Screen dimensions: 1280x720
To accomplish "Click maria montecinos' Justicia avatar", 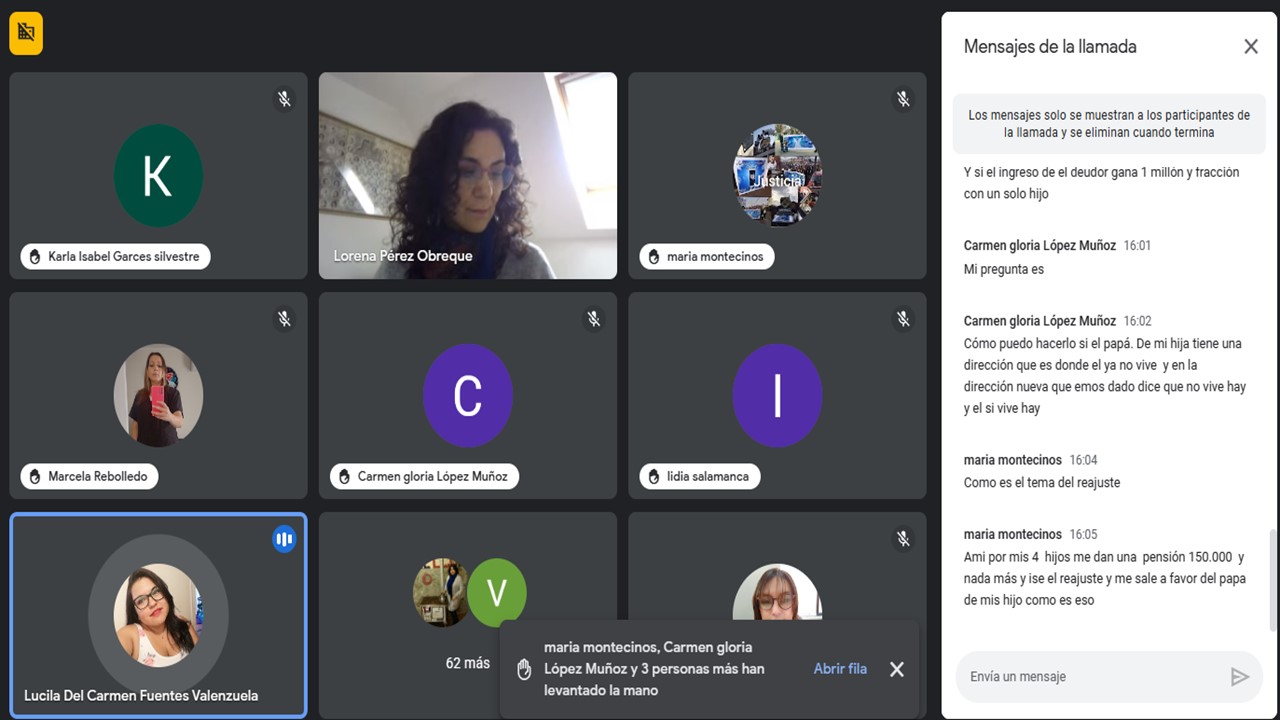I will 778,176.
